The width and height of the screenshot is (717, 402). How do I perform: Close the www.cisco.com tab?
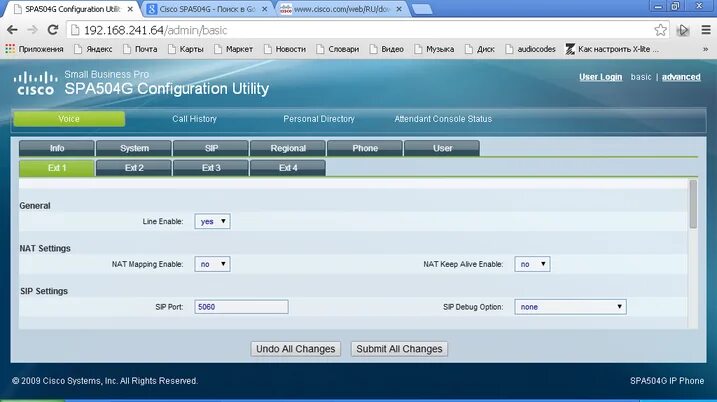point(399,9)
